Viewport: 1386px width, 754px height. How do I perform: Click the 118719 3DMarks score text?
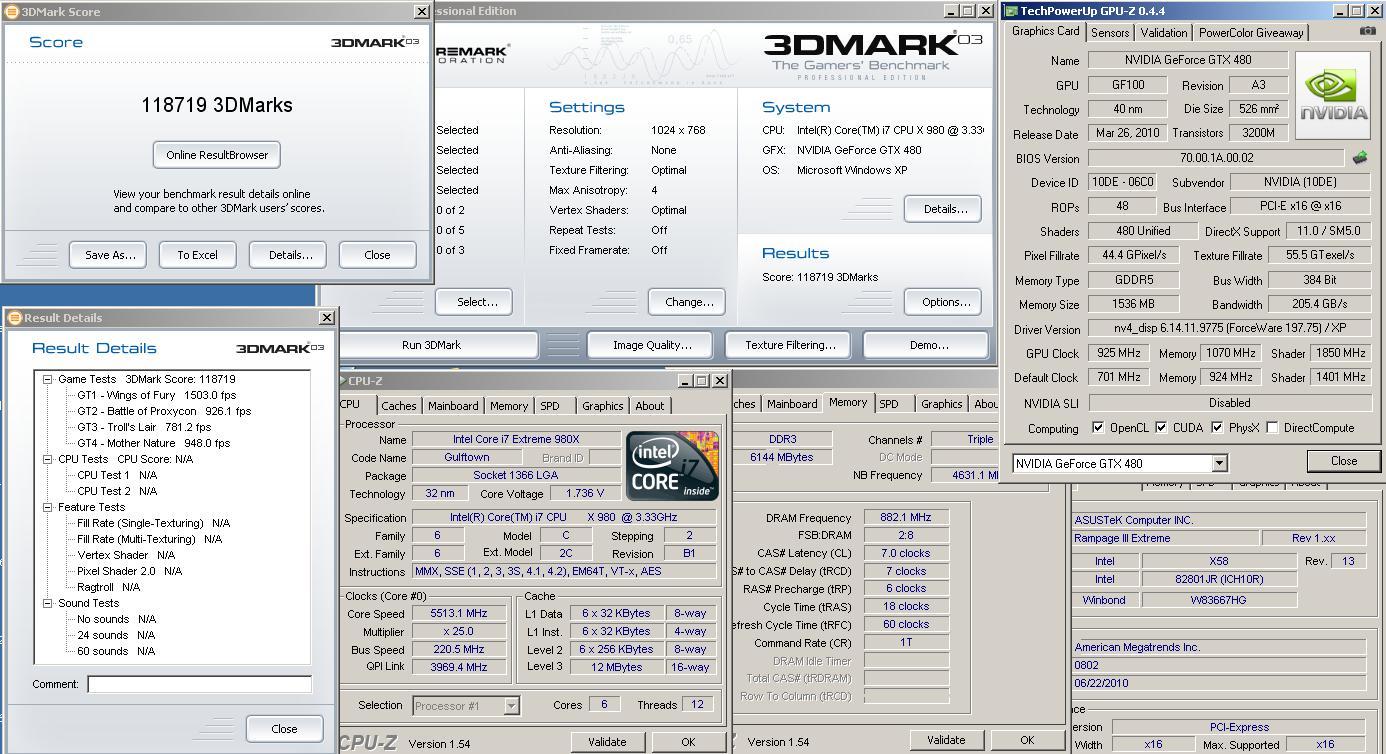(217, 105)
